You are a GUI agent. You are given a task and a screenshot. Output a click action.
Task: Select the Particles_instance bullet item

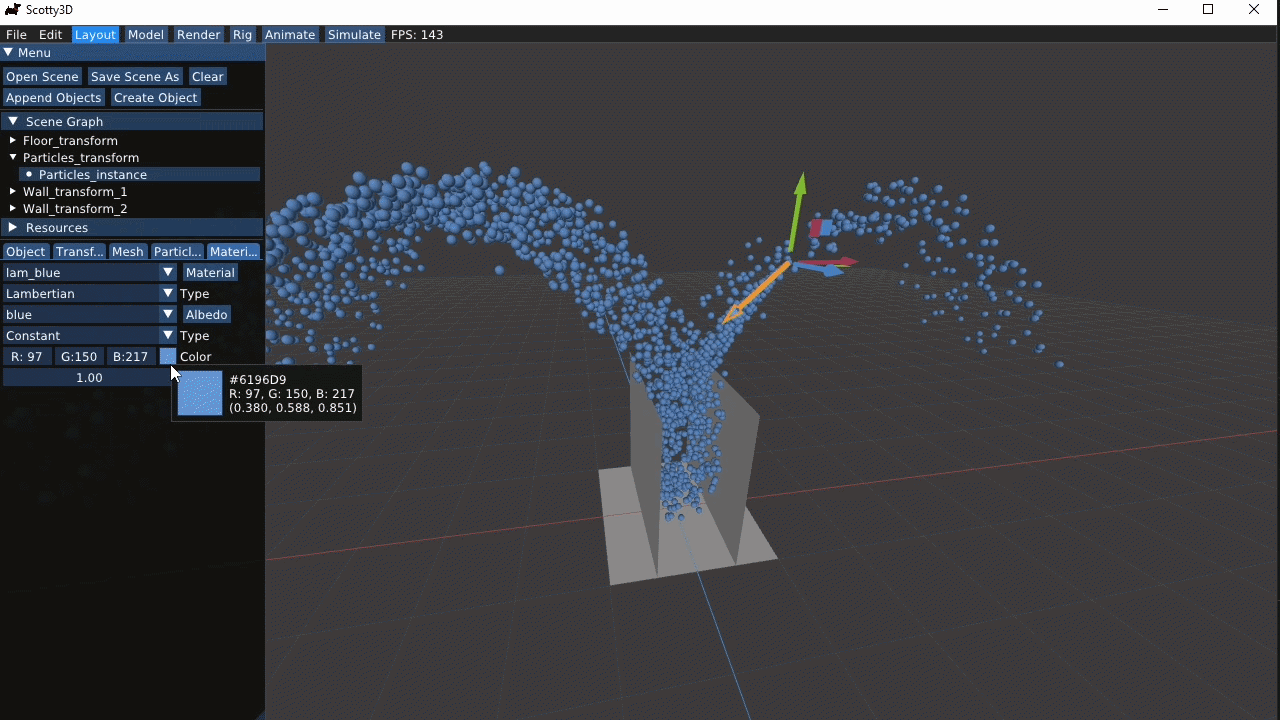coord(139,175)
